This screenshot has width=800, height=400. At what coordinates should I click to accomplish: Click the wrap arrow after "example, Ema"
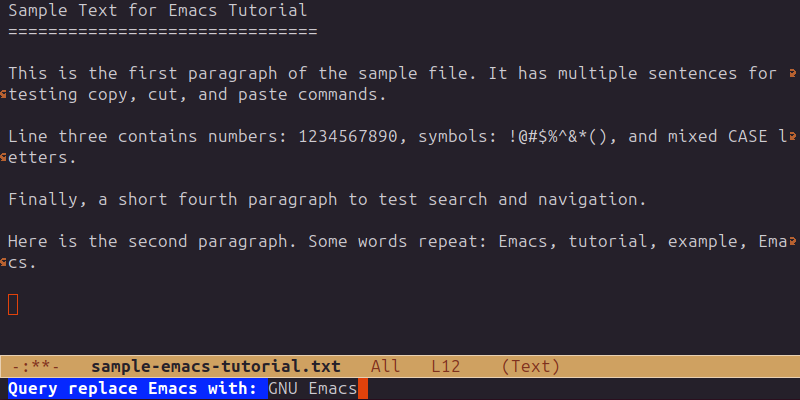click(x=793, y=241)
